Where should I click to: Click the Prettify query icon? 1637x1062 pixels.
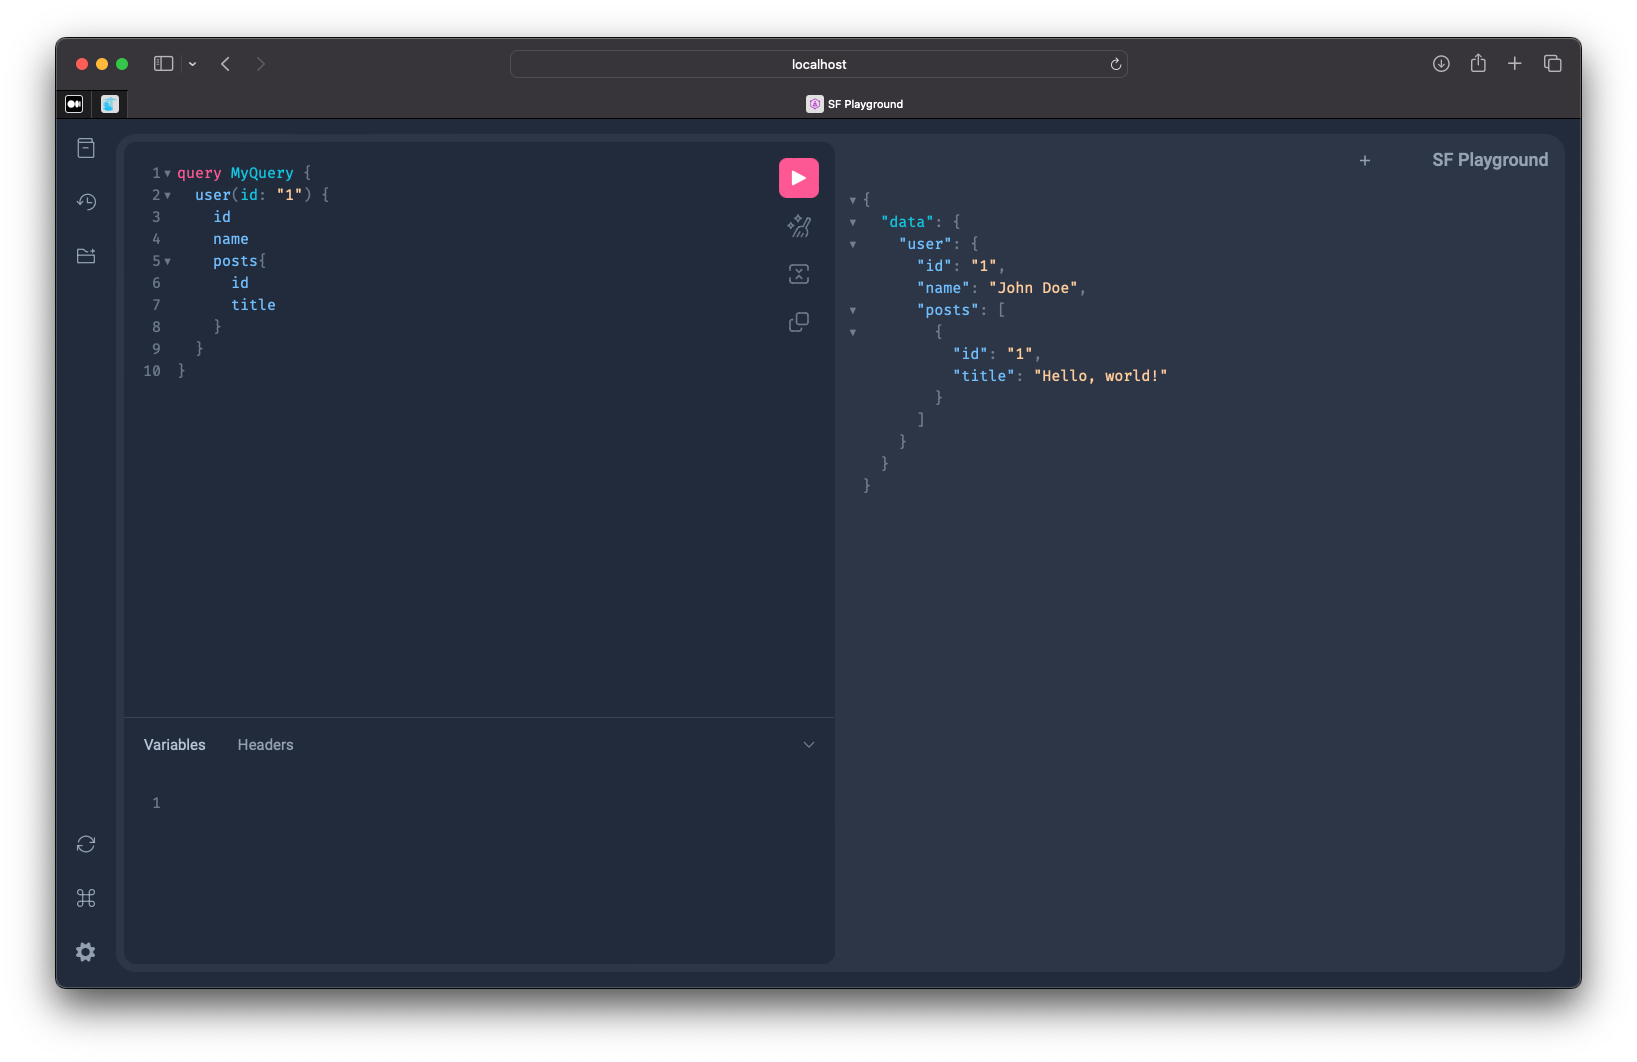point(798,227)
